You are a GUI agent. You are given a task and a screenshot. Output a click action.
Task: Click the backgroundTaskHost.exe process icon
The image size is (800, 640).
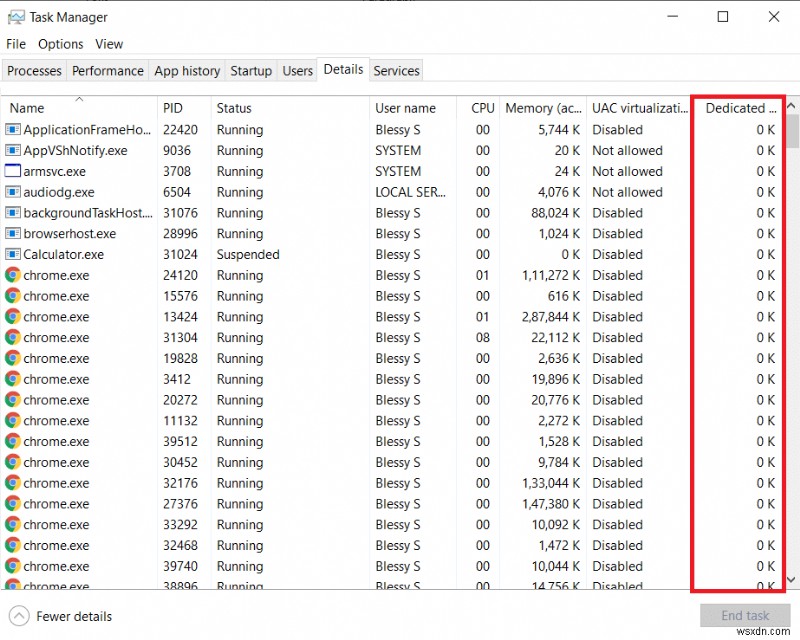[11, 213]
